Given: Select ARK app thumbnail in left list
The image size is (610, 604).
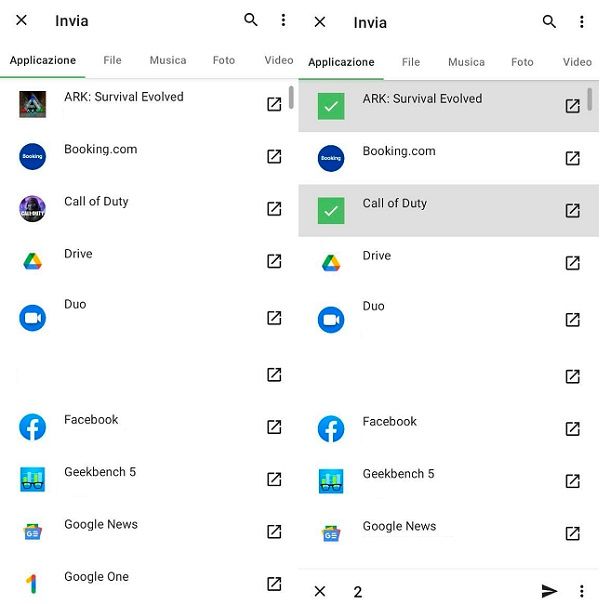Looking at the screenshot, I should tap(33, 104).
